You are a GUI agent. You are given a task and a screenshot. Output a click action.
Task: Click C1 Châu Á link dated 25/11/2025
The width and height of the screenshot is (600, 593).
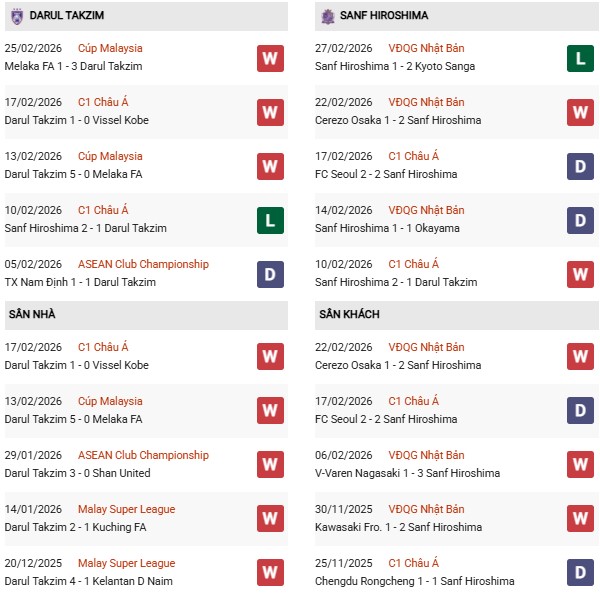click(412, 563)
